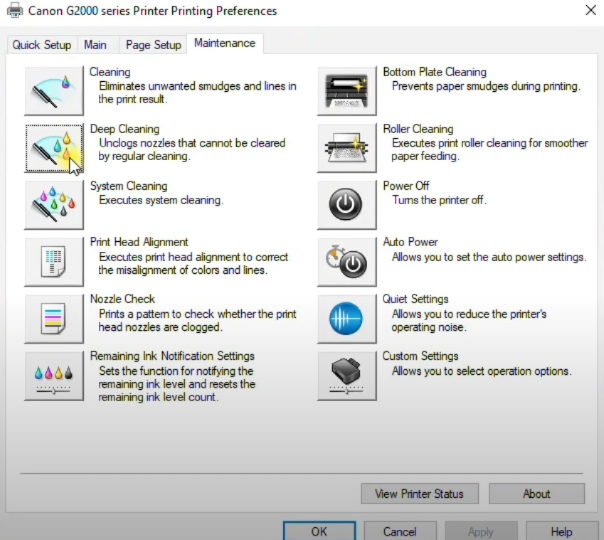Close the Printing Preferences window

tap(591, 10)
